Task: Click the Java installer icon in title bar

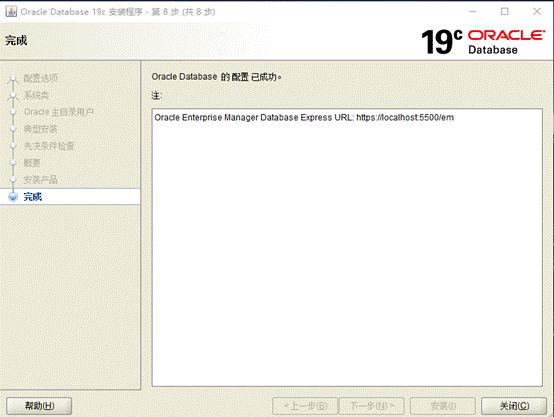Action: (x=11, y=11)
